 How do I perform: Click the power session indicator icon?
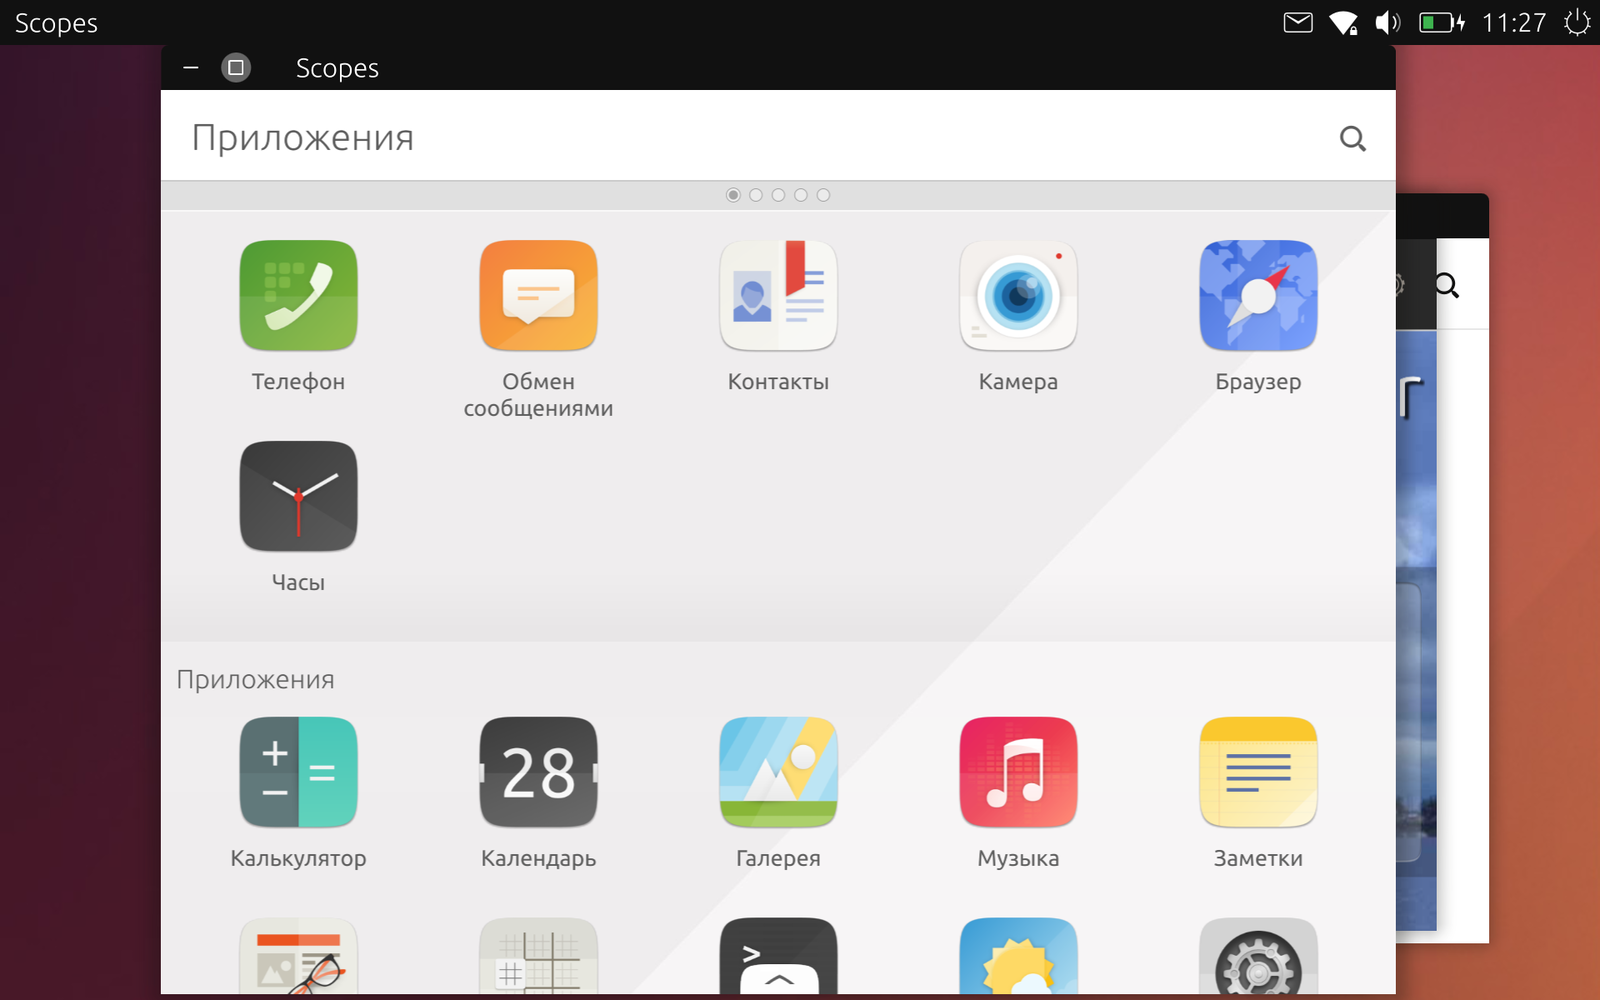pos(1577,22)
